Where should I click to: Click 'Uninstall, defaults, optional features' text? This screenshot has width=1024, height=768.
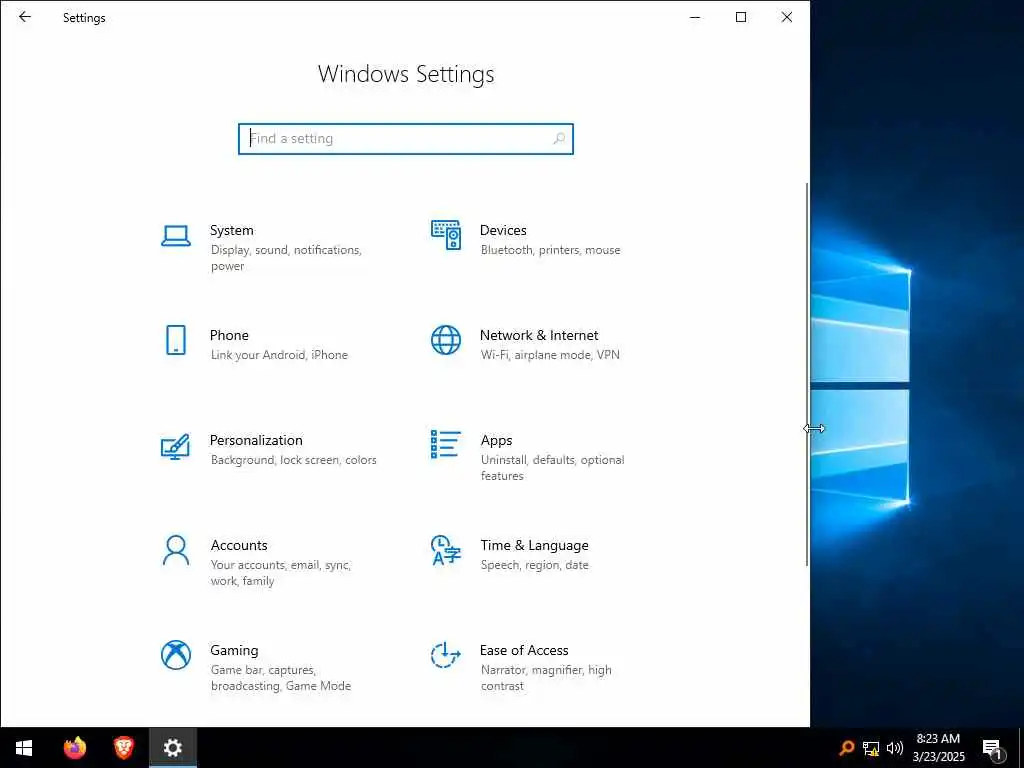pos(552,468)
